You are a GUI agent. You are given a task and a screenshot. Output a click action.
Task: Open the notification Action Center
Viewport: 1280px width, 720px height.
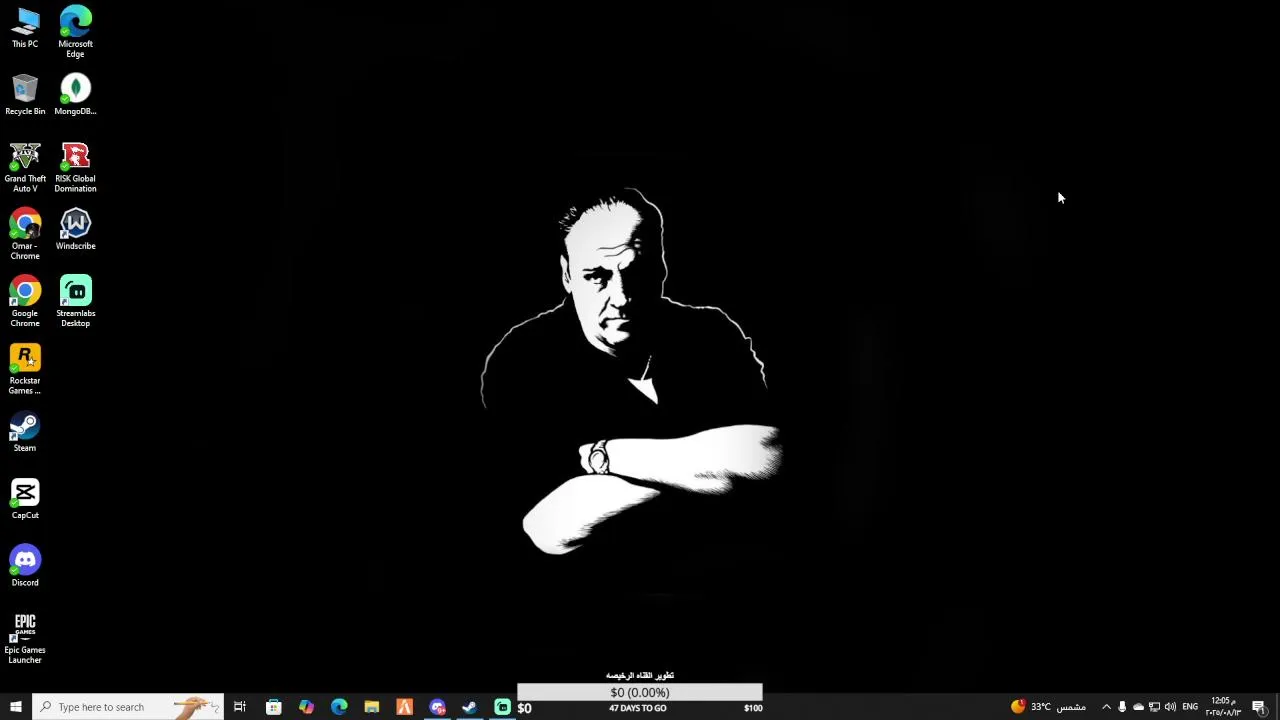pyautogui.click(x=1259, y=707)
